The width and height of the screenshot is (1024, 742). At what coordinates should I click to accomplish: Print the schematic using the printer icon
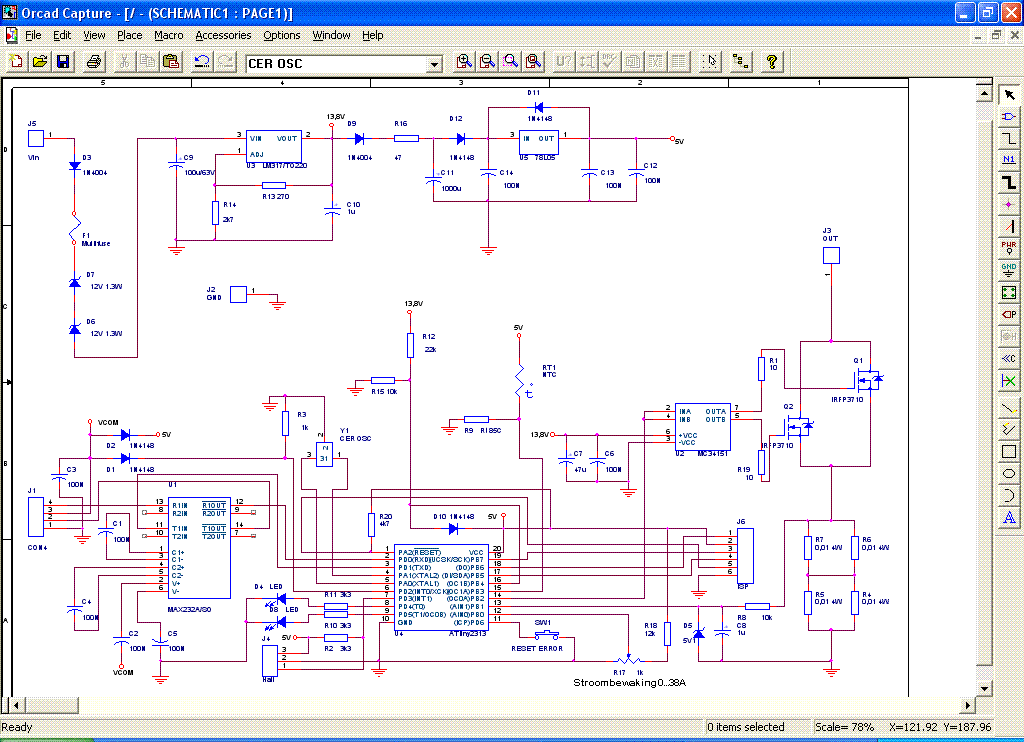point(93,62)
